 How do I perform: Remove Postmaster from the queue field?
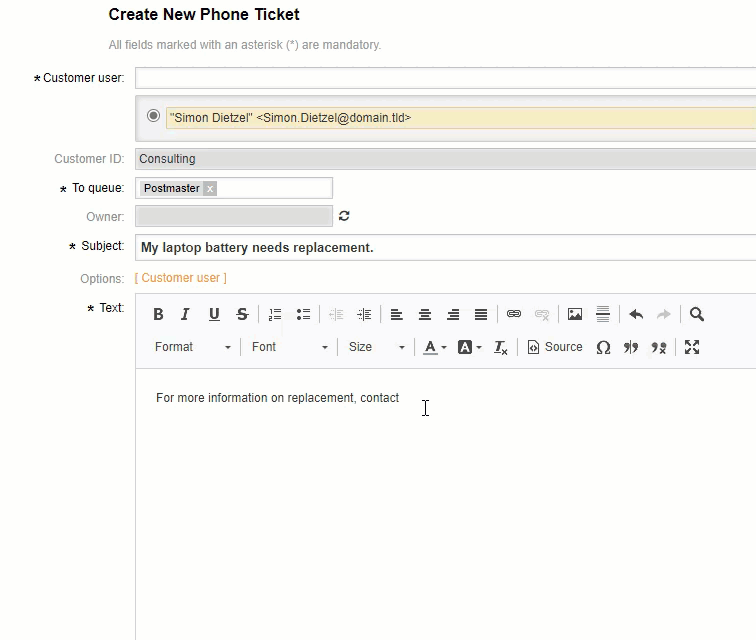(210, 189)
